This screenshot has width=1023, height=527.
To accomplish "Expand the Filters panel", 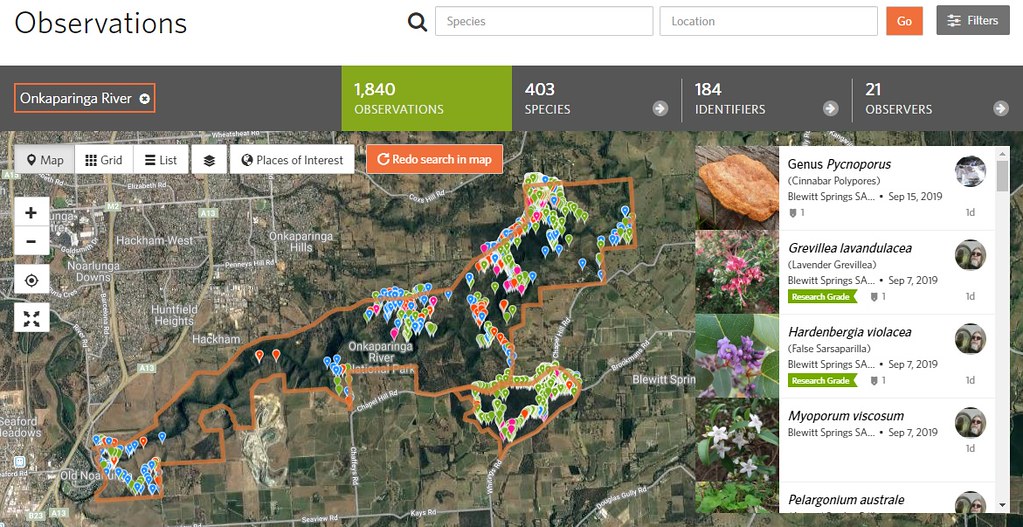I will click(972, 21).
